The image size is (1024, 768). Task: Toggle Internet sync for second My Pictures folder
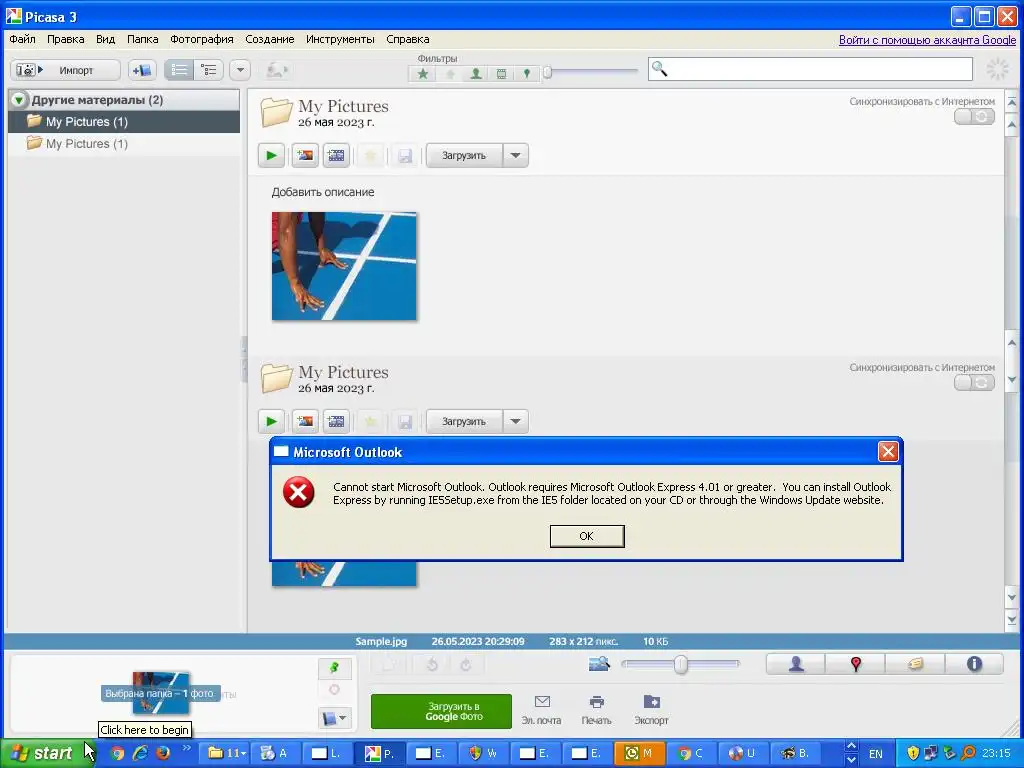pyautogui.click(x=974, y=383)
